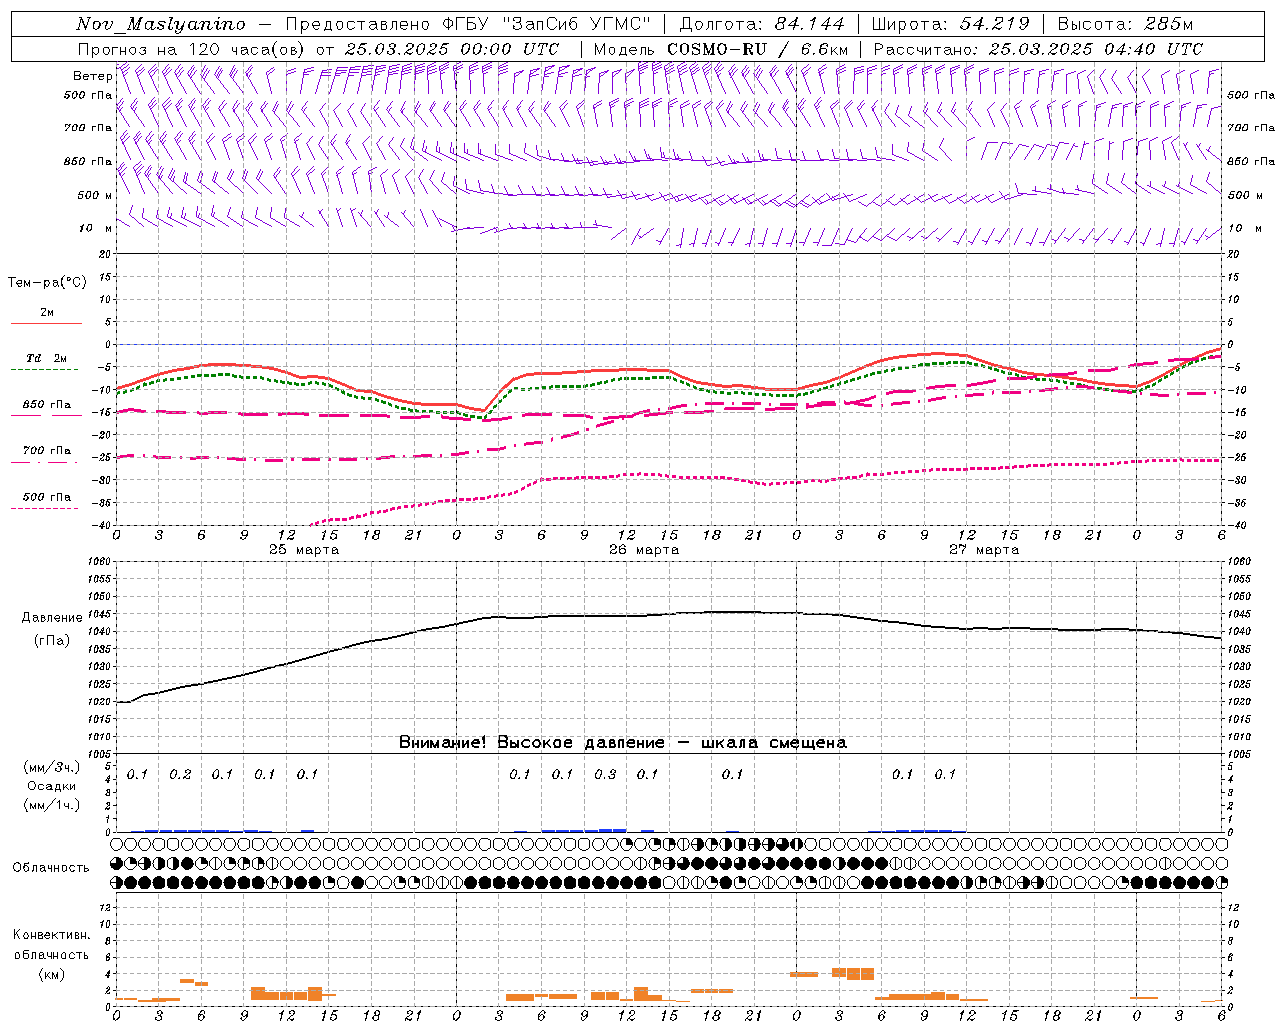Click the station name Nov_Maslyanino in header
Screen dimensions: 1280x1024
tap(161, 24)
